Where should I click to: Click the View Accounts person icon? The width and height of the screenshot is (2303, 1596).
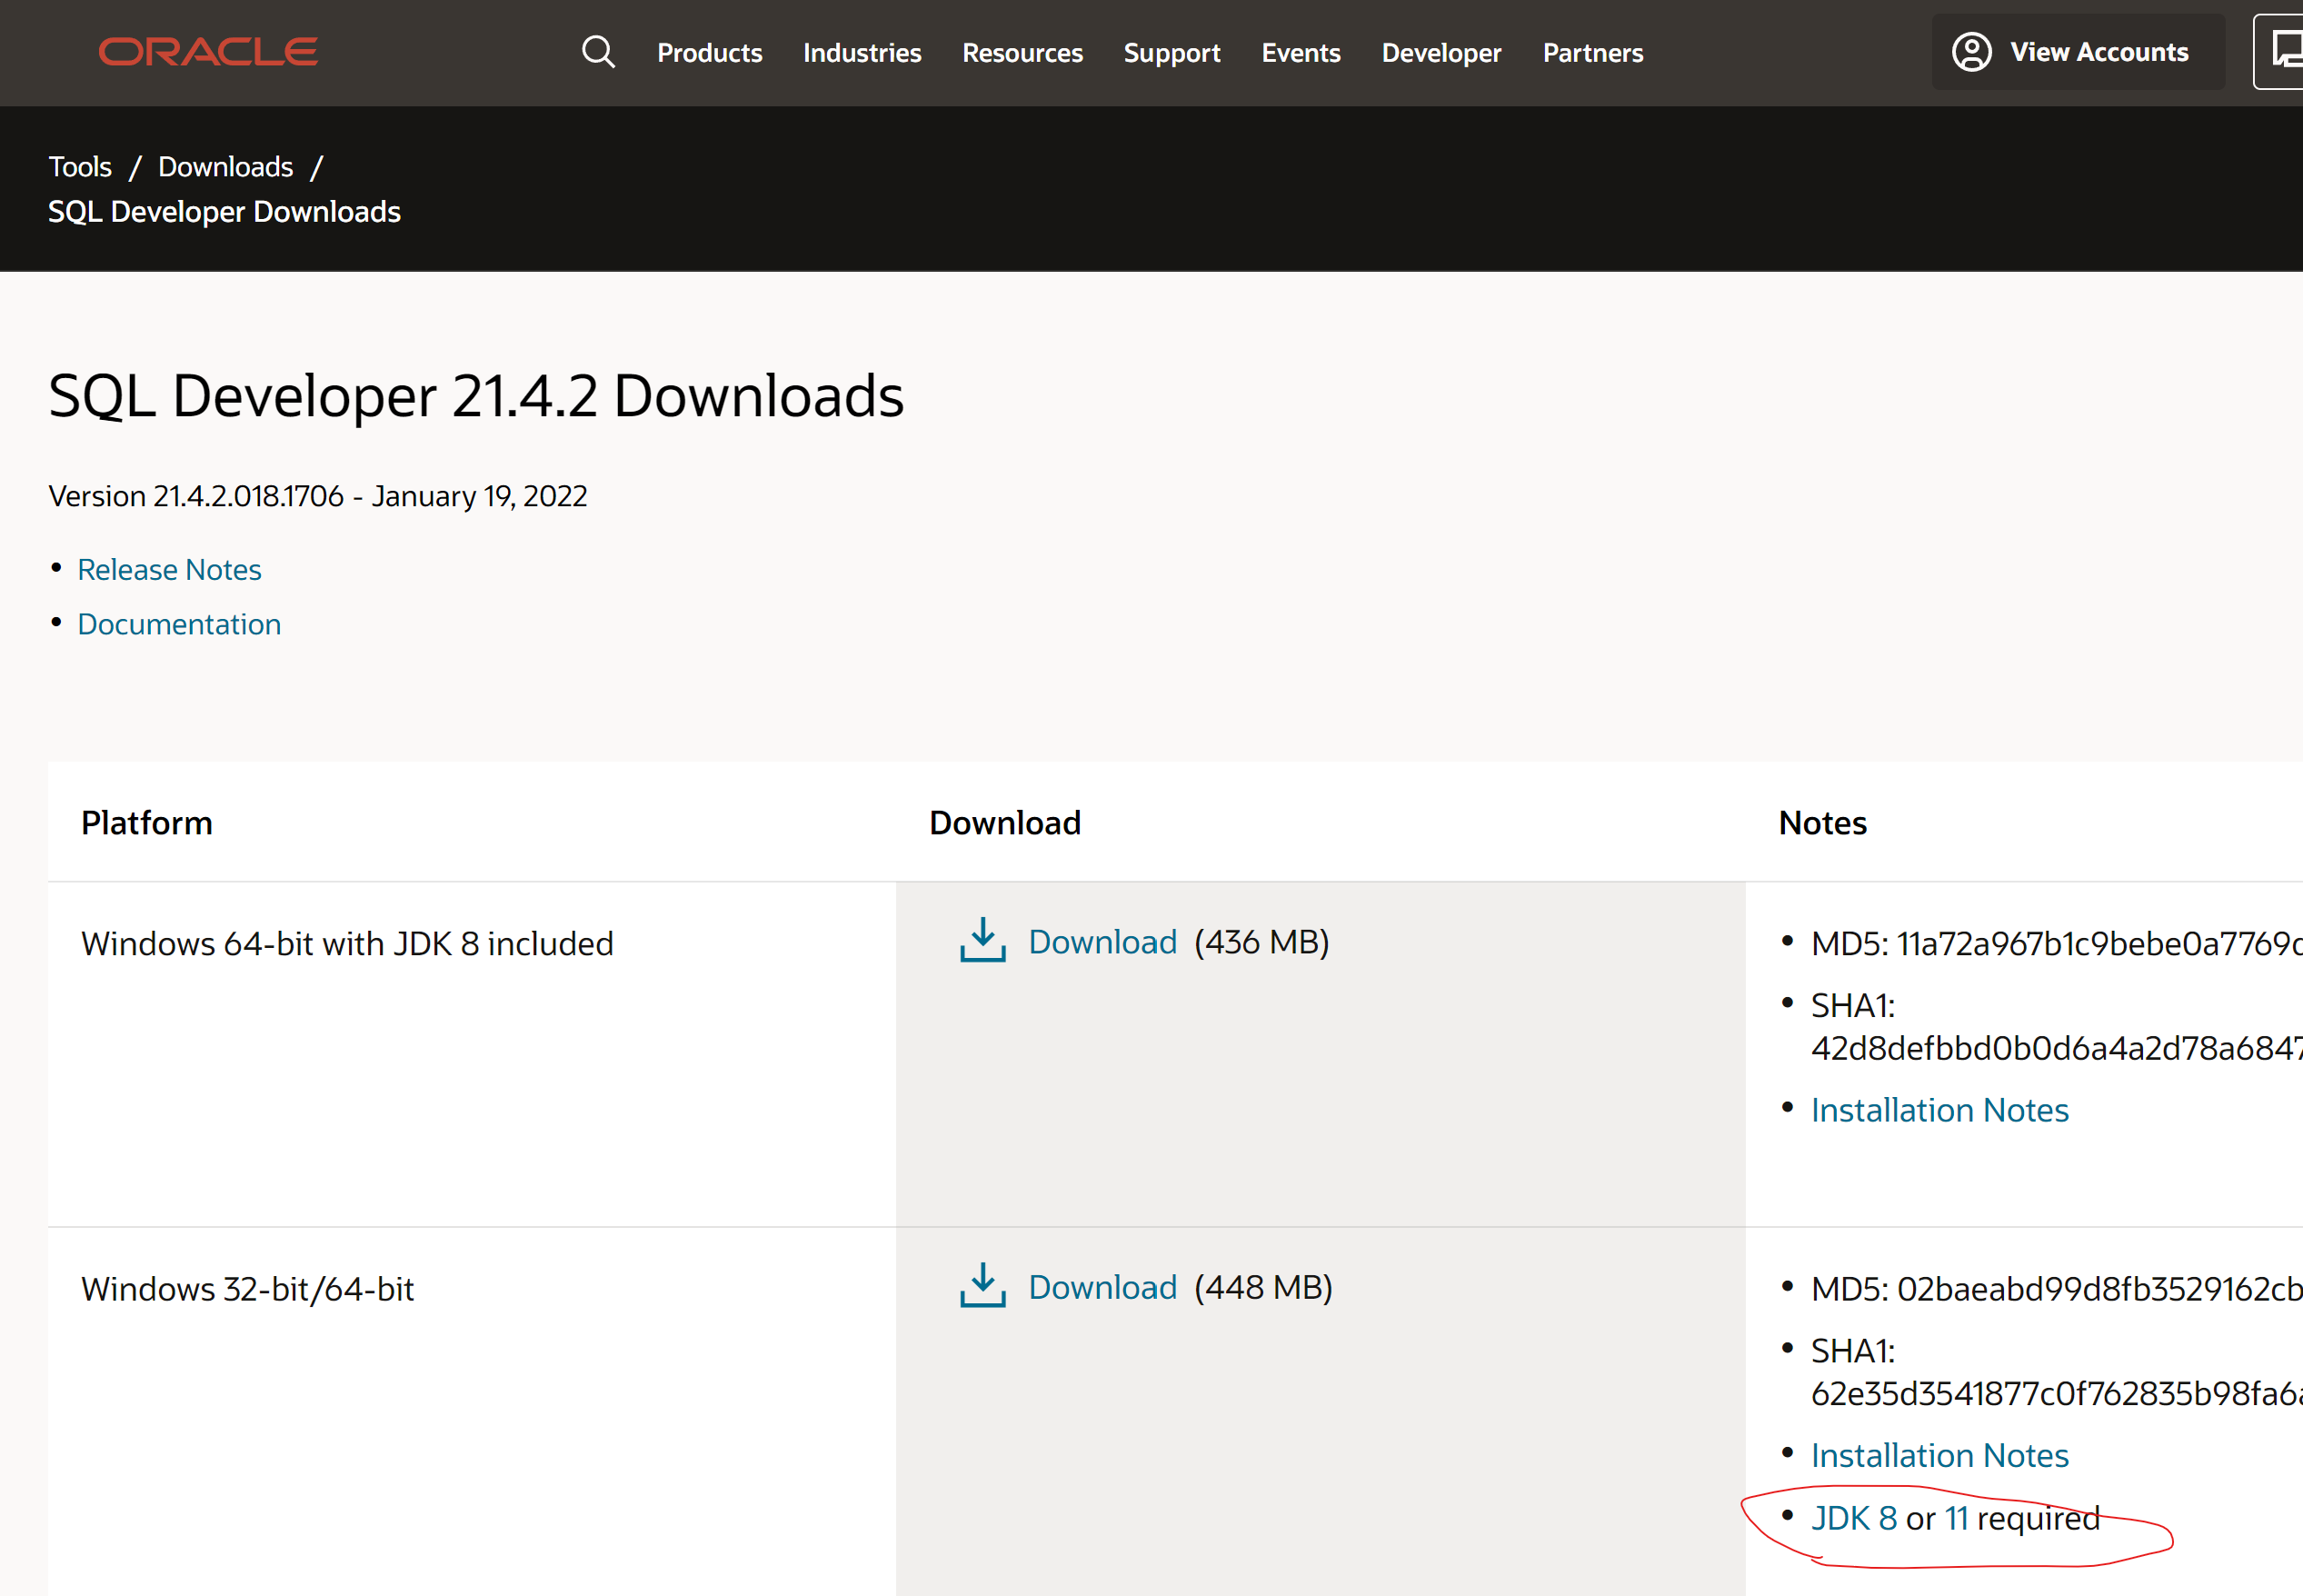pos(1972,52)
